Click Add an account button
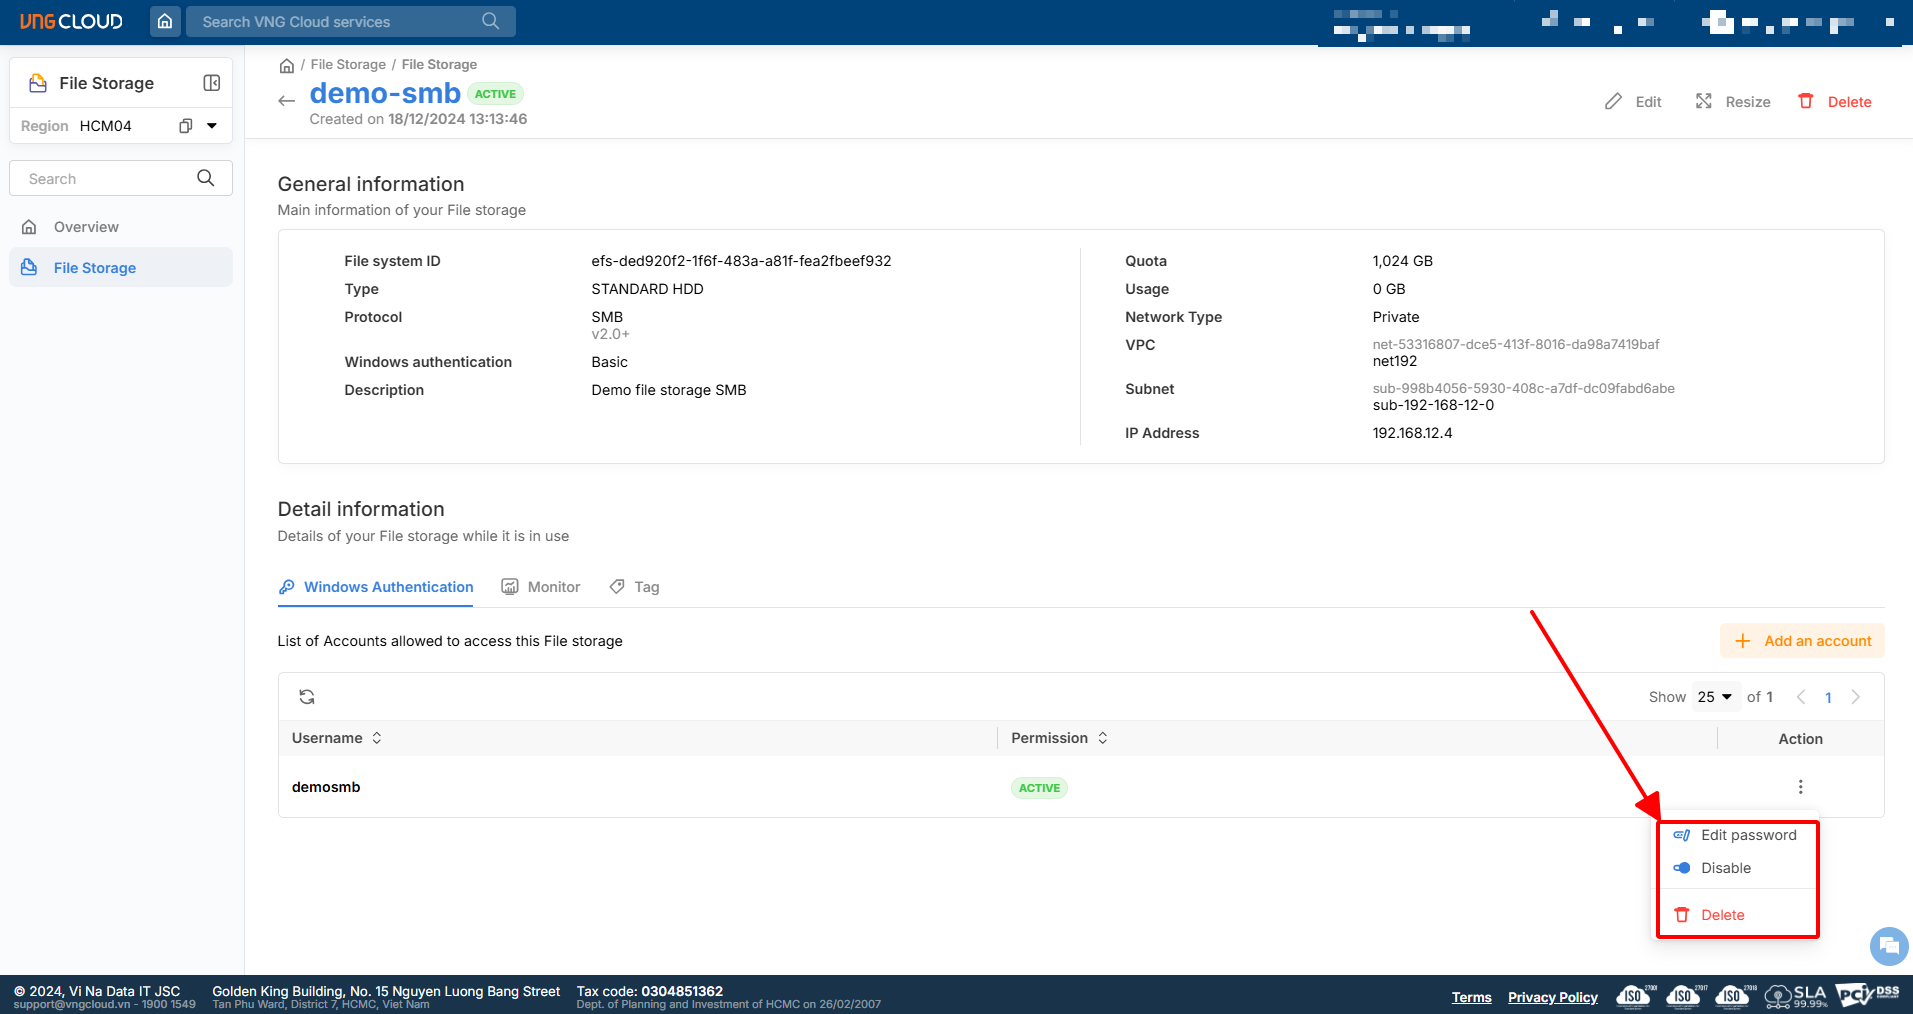Viewport: 1913px width, 1014px height. tap(1802, 641)
